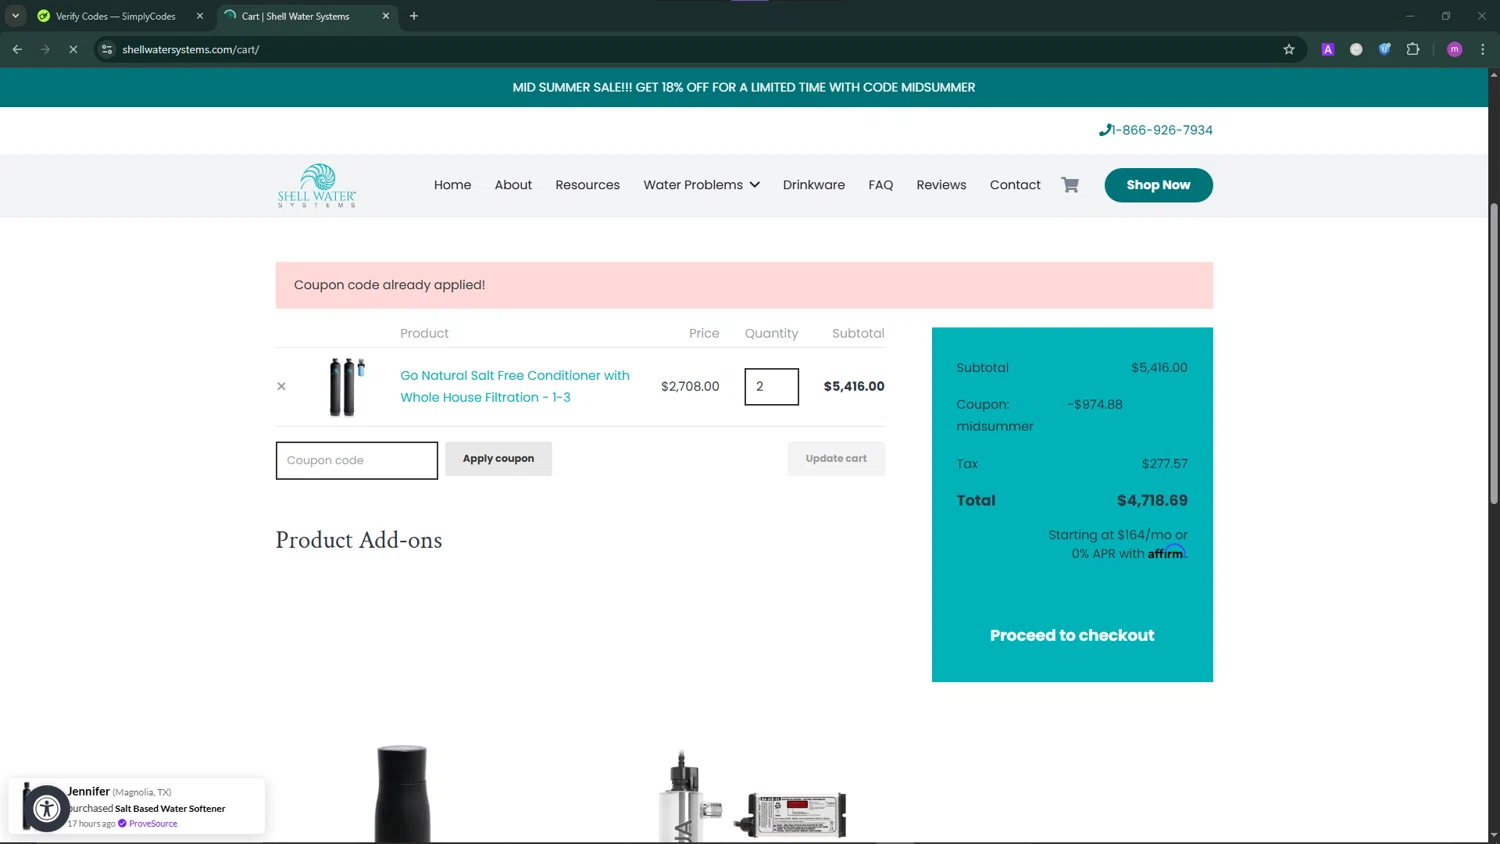Stop loading the page
Image resolution: width=1500 pixels, height=844 pixels.
73,49
